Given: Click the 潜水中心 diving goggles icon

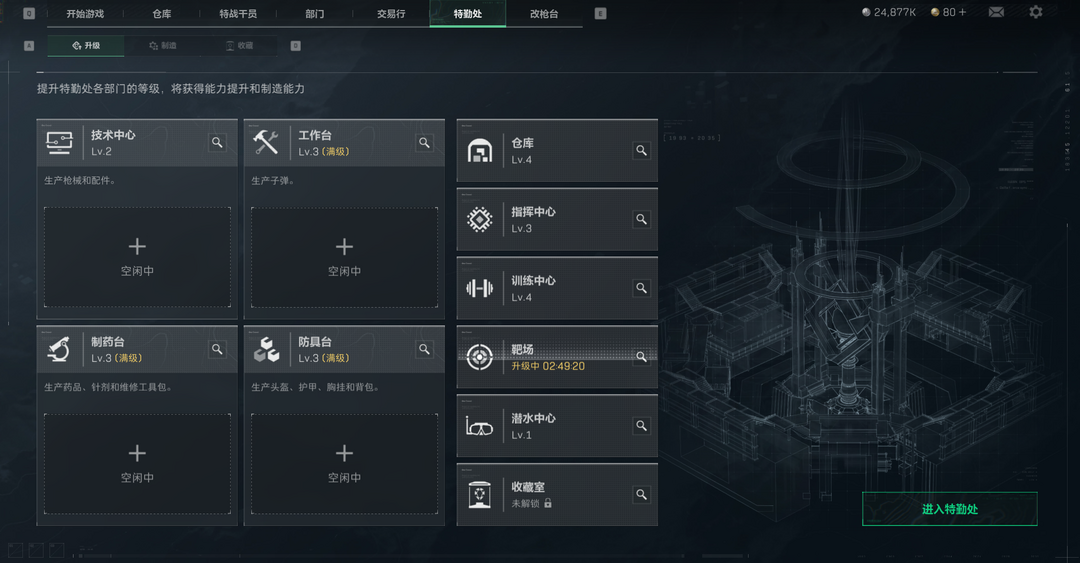Looking at the screenshot, I should point(479,427).
